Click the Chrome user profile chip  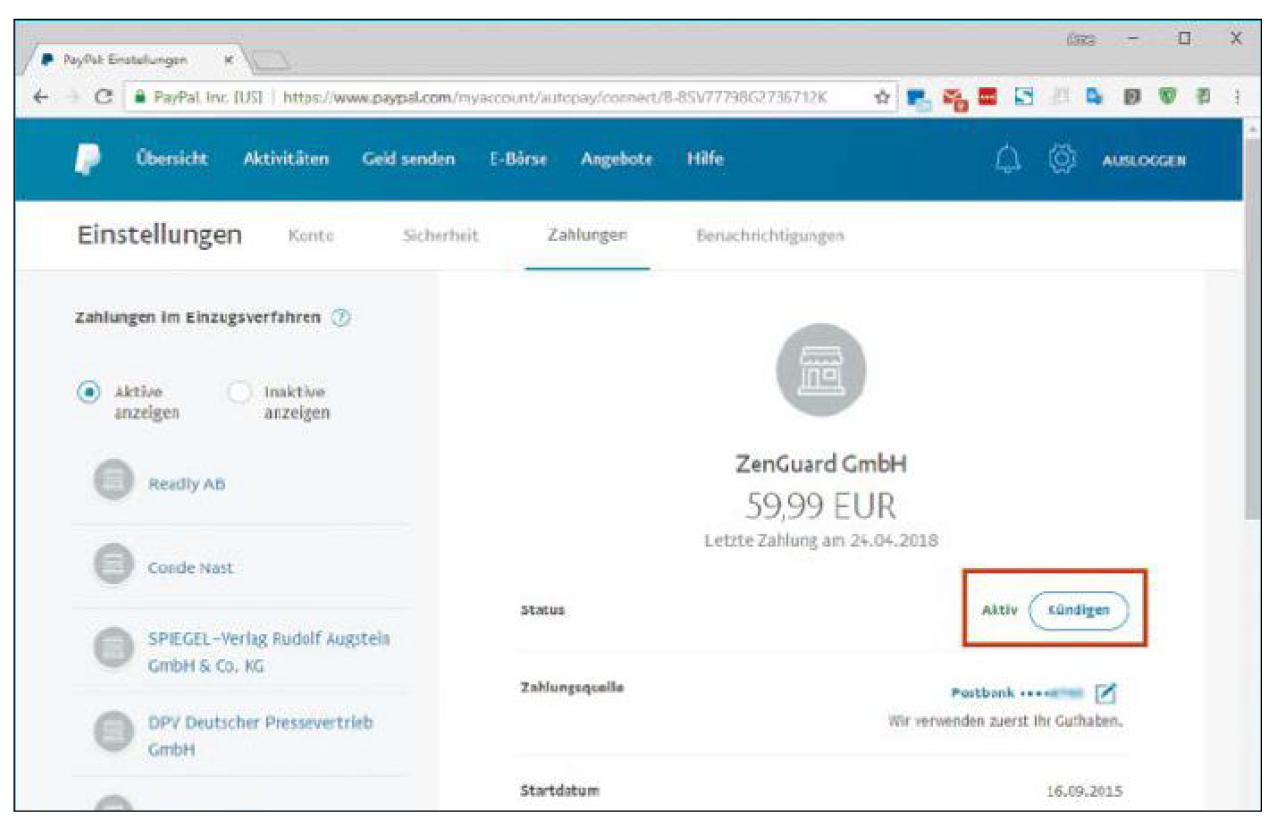tap(1081, 41)
